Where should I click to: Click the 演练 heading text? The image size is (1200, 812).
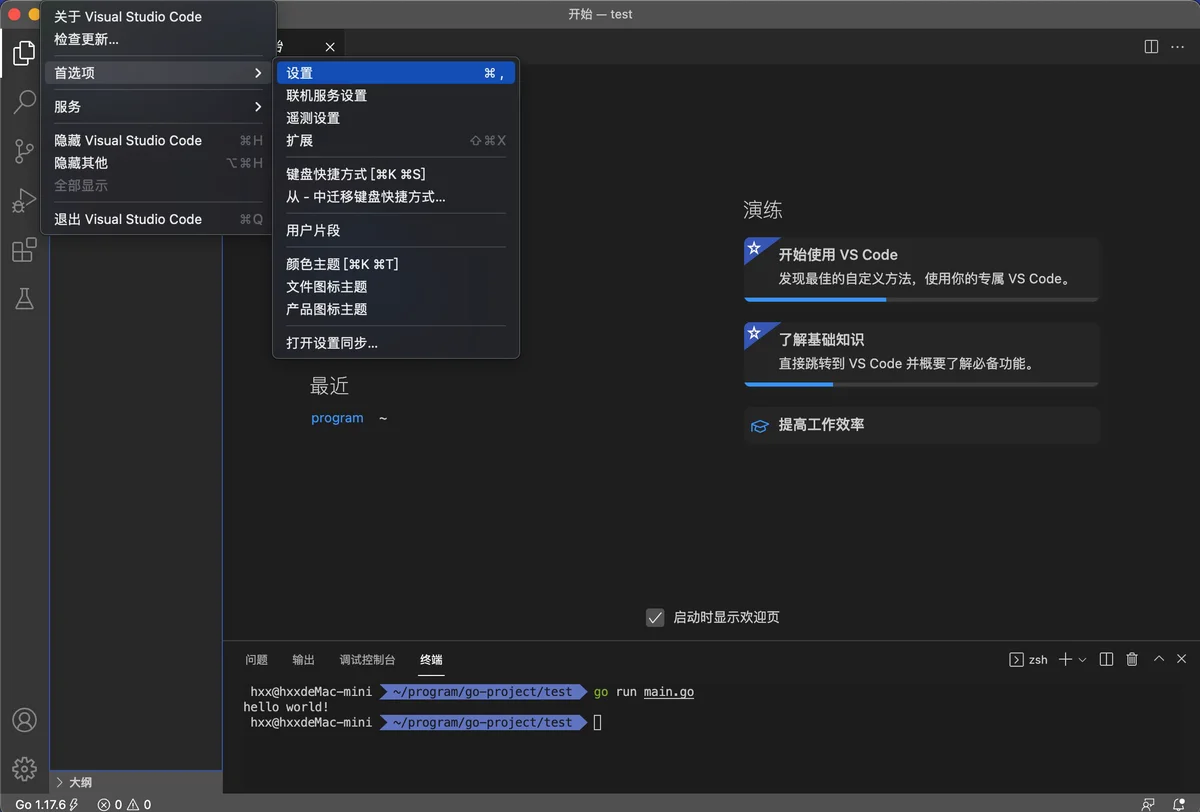(762, 210)
